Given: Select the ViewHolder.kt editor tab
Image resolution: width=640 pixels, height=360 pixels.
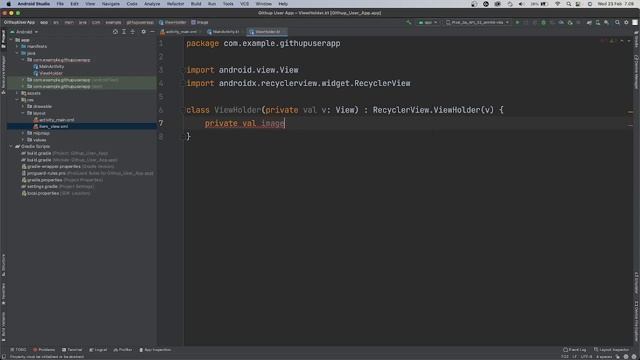Looking at the screenshot, I should [267, 32].
